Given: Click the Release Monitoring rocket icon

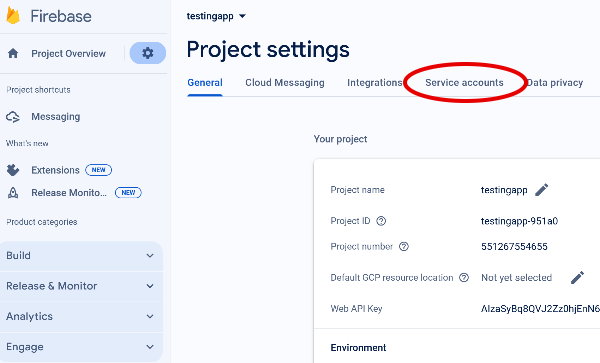Looking at the screenshot, I should tap(13, 193).
